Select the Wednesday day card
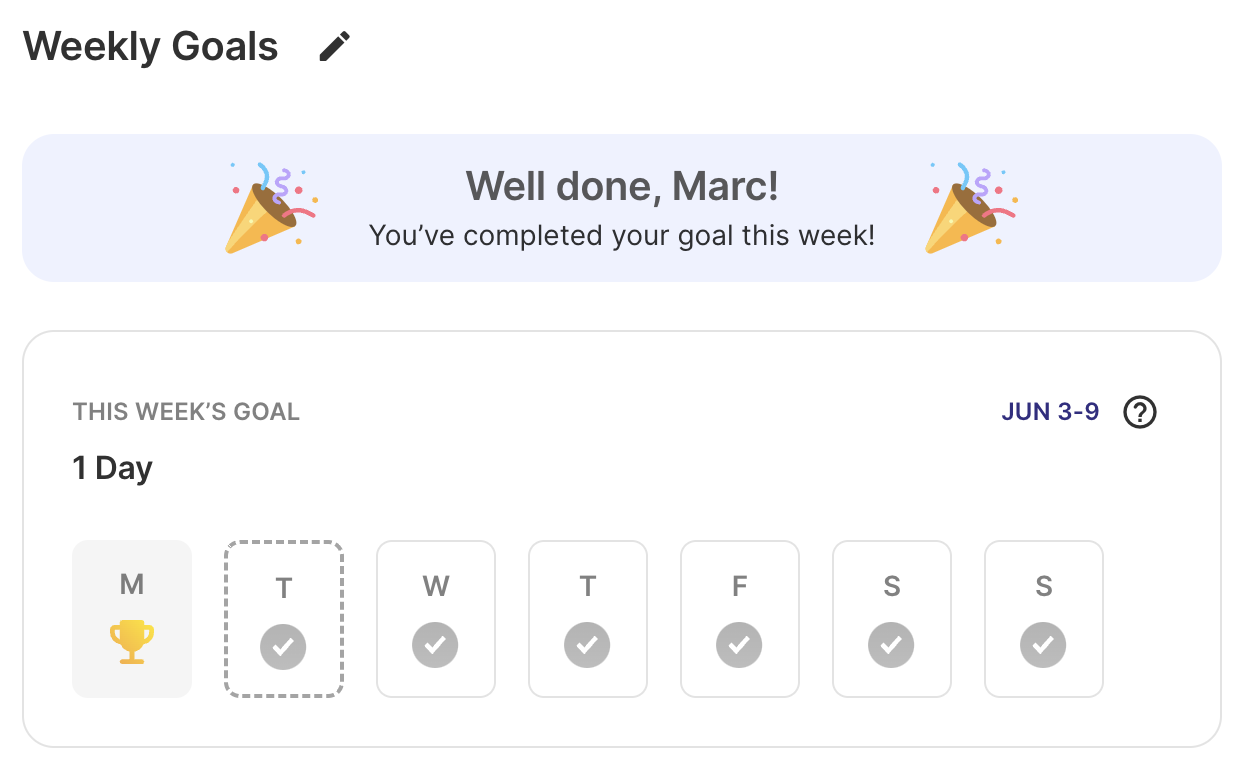The width and height of the screenshot is (1244, 770). (436, 619)
